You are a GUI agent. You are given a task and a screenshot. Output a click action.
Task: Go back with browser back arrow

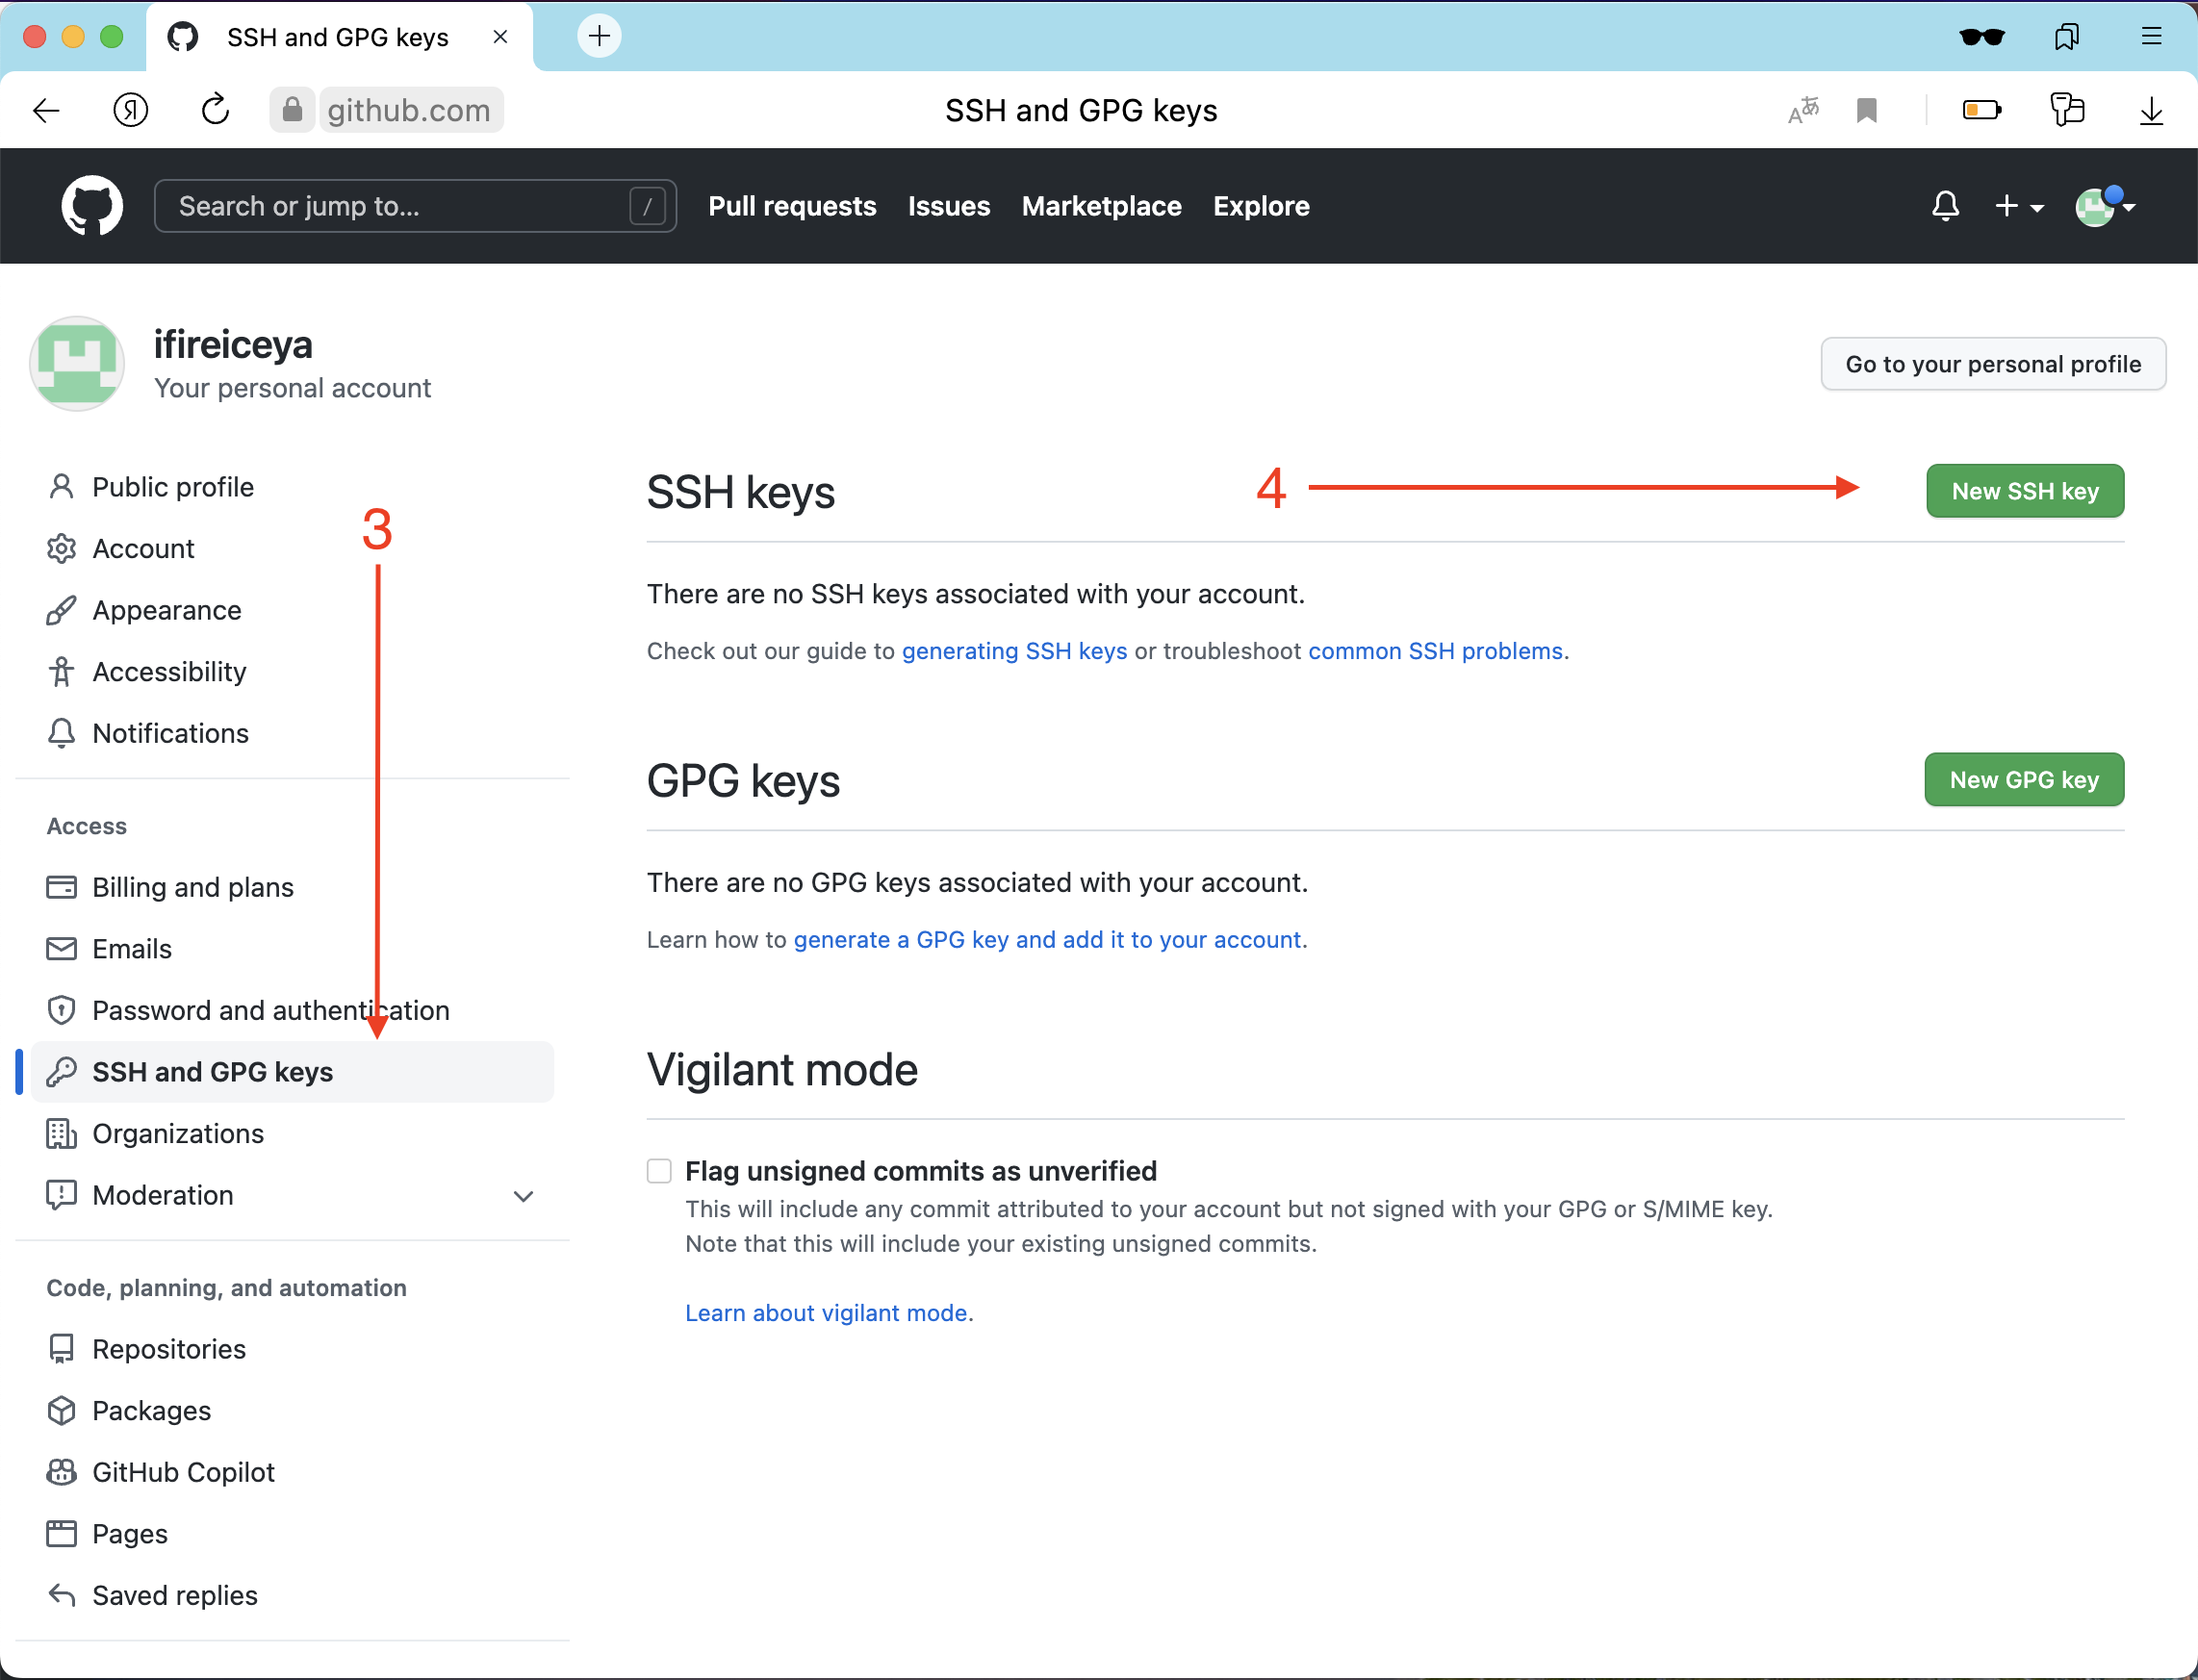47,110
